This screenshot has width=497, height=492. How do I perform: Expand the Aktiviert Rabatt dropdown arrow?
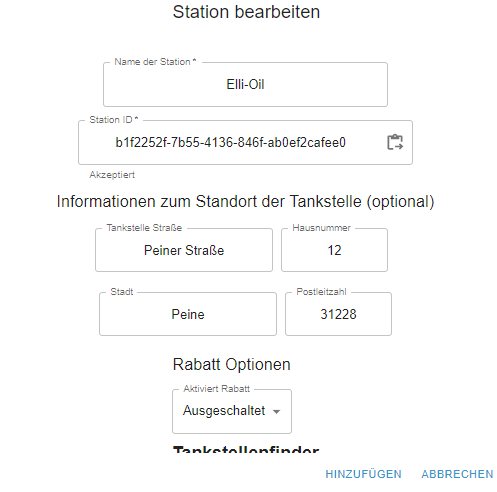(276, 412)
